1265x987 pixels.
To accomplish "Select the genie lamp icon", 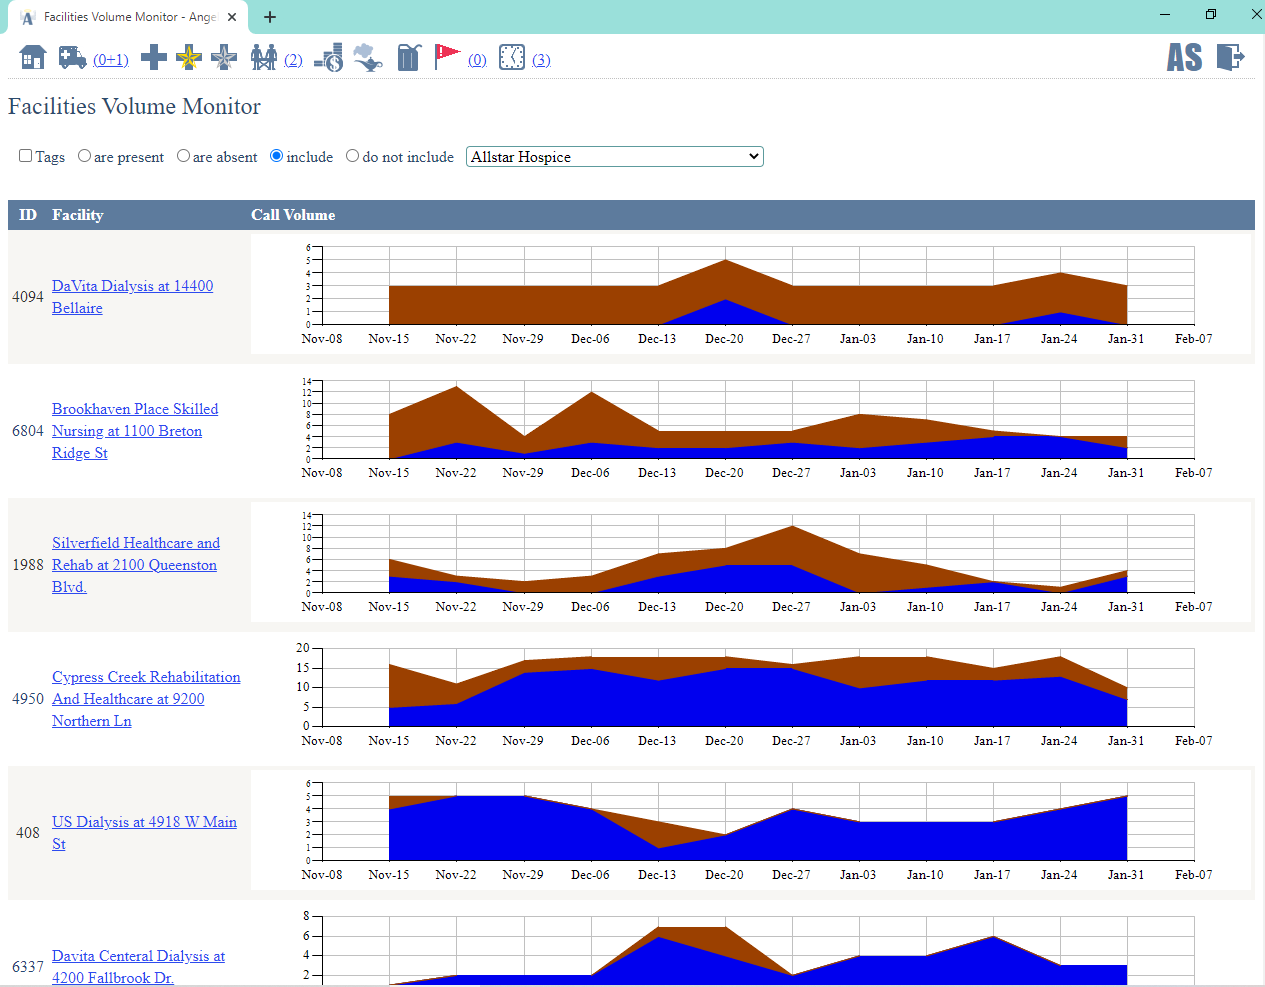I will (367, 58).
